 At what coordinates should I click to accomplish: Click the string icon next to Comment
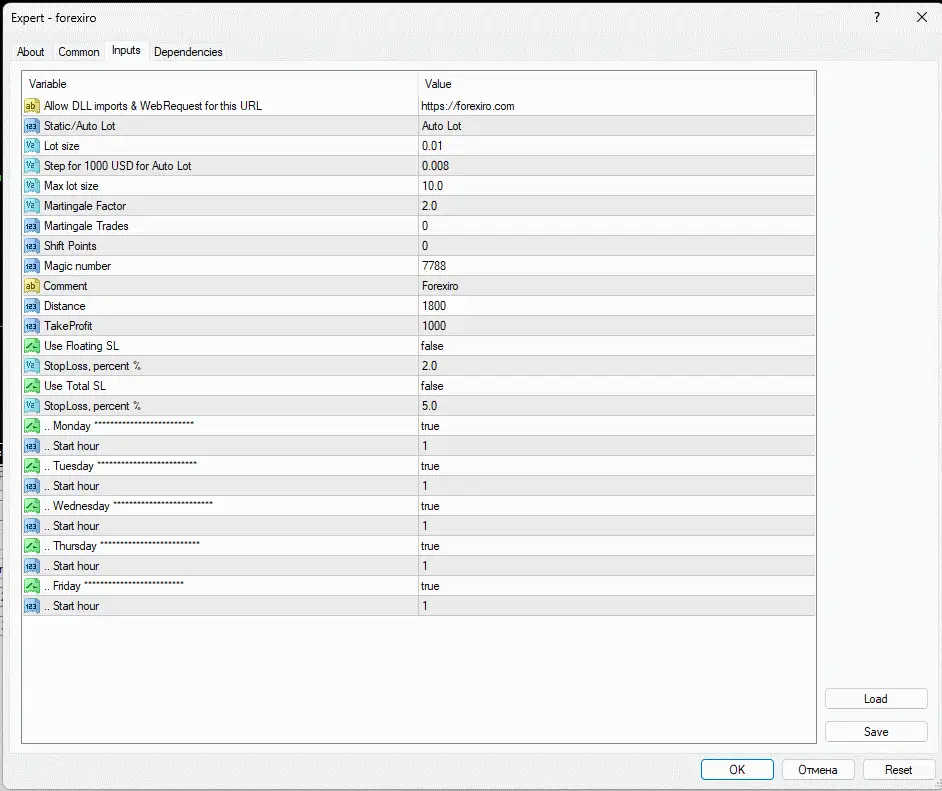[x=31, y=286]
